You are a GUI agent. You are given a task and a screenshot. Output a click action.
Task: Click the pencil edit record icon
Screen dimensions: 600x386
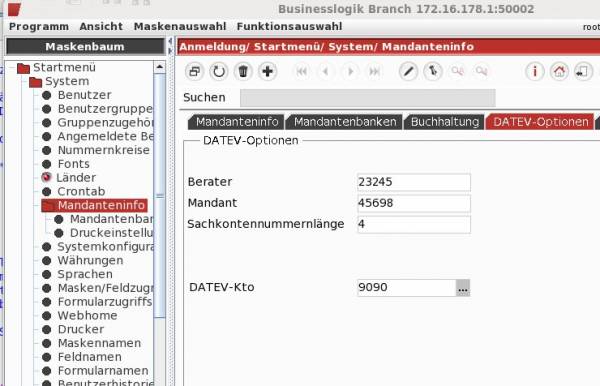(408, 72)
